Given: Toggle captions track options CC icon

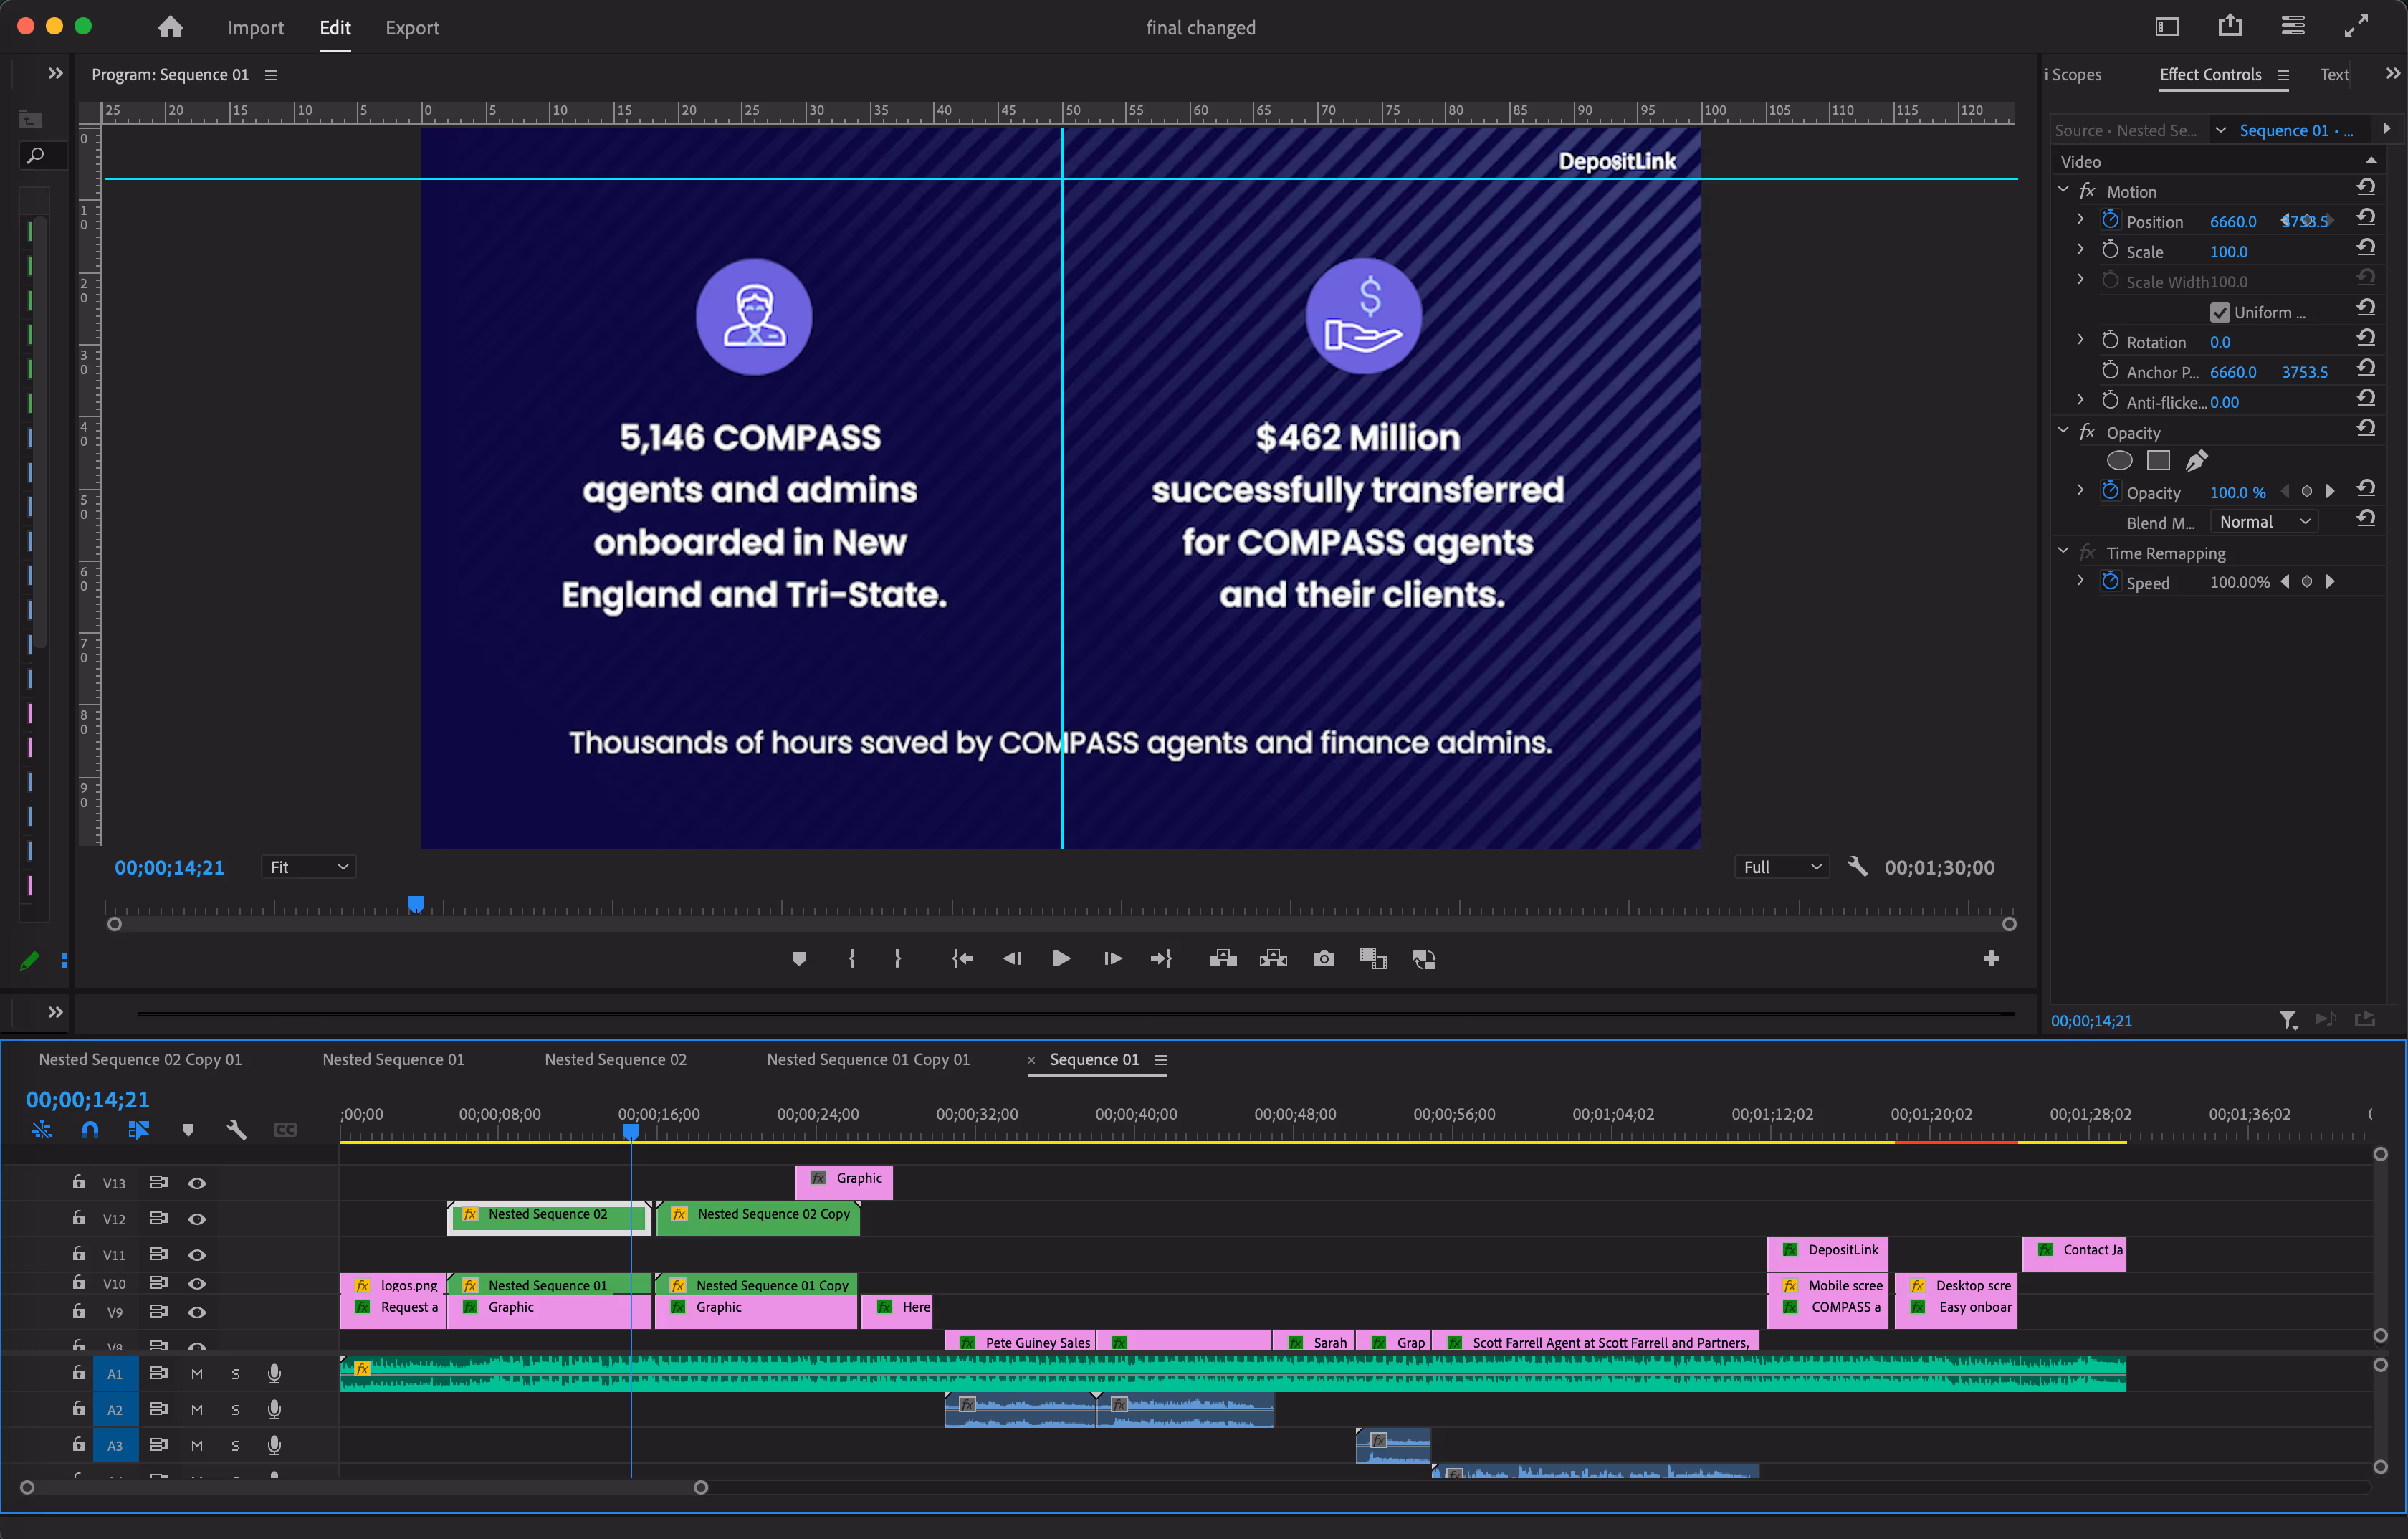Looking at the screenshot, I should [x=285, y=1129].
